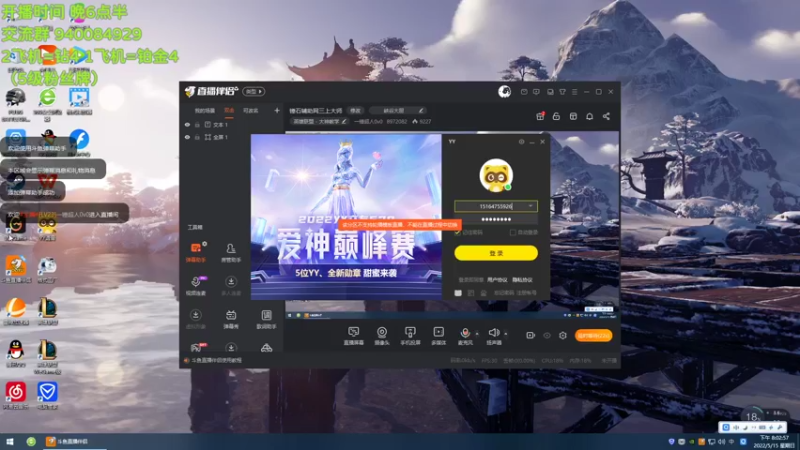
Task: Add a 摄像头 camera source
Action: pyautogui.click(x=382, y=336)
